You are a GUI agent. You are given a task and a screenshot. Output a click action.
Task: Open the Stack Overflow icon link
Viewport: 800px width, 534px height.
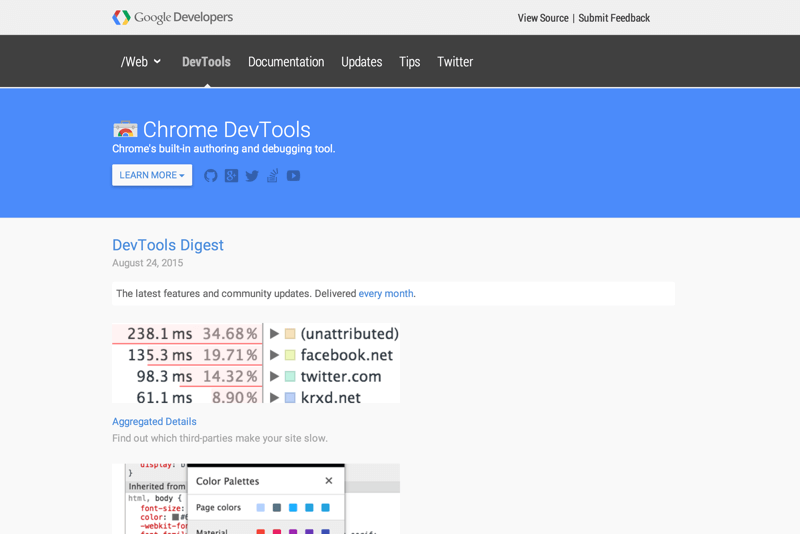pyautogui.click(x=272, y=176)
